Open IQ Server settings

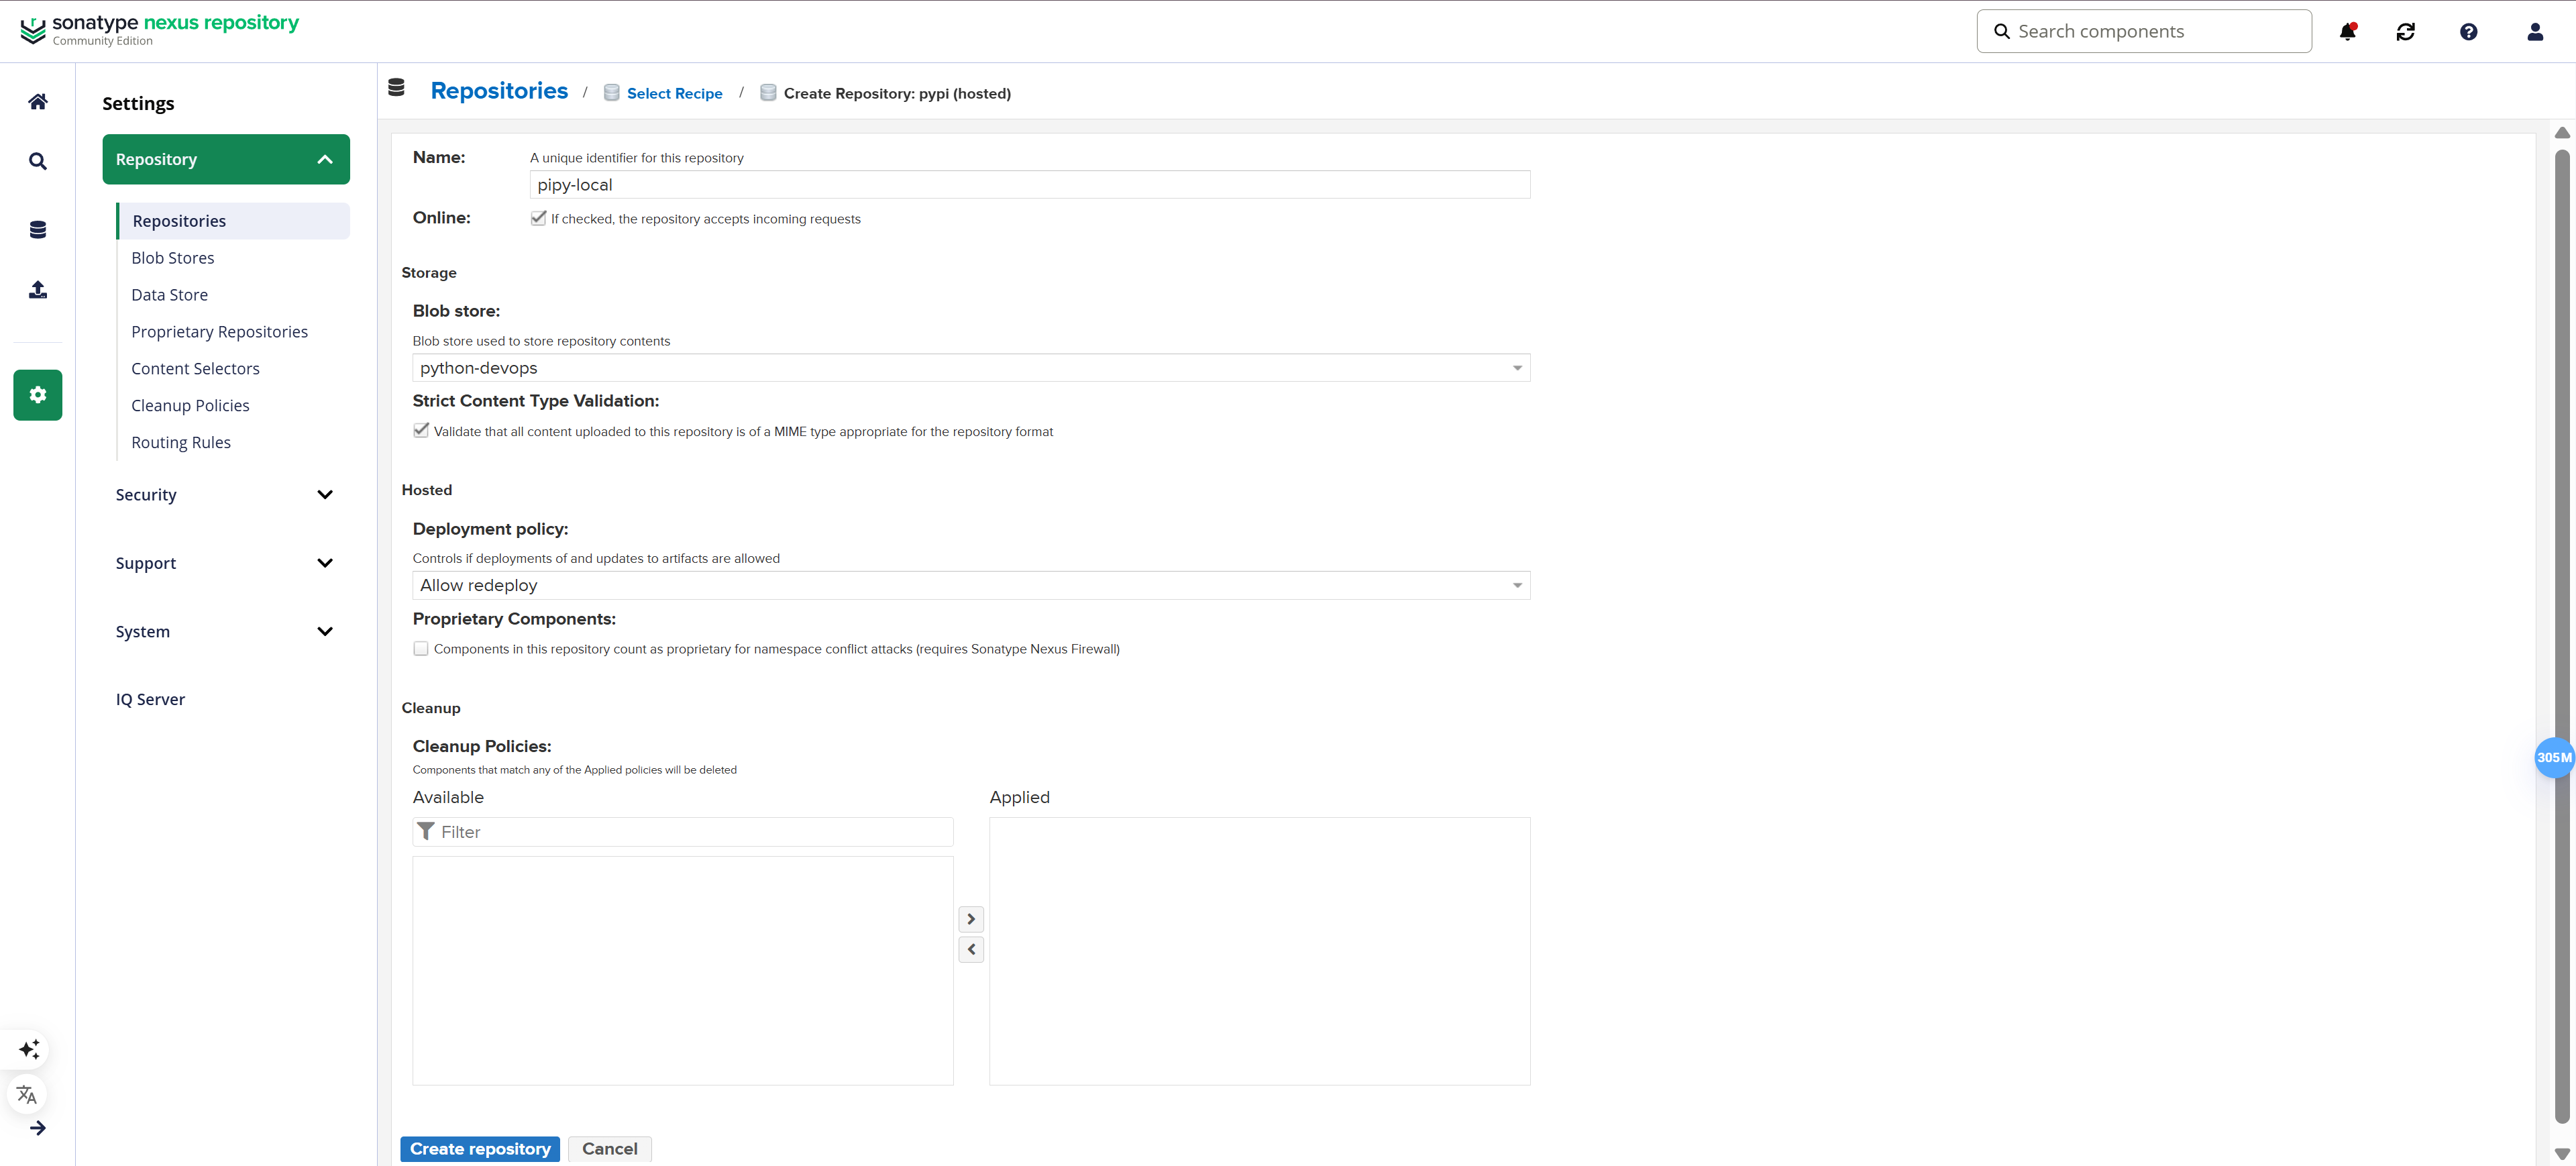(x=150, y=699)
